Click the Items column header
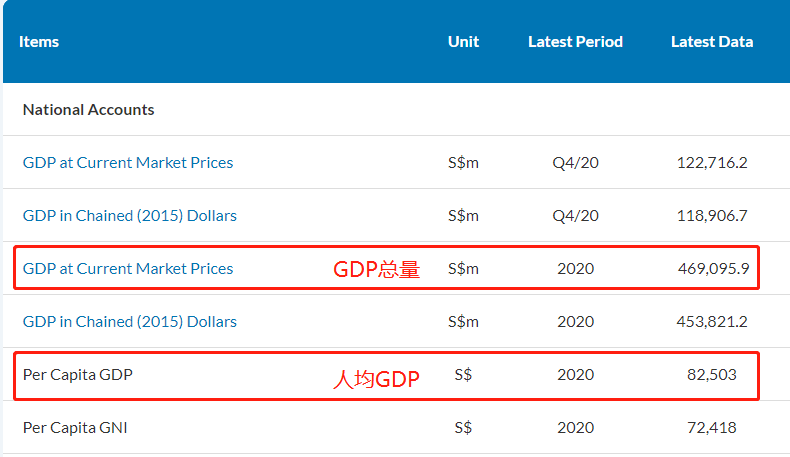790x457 pixels. (39, 41)
